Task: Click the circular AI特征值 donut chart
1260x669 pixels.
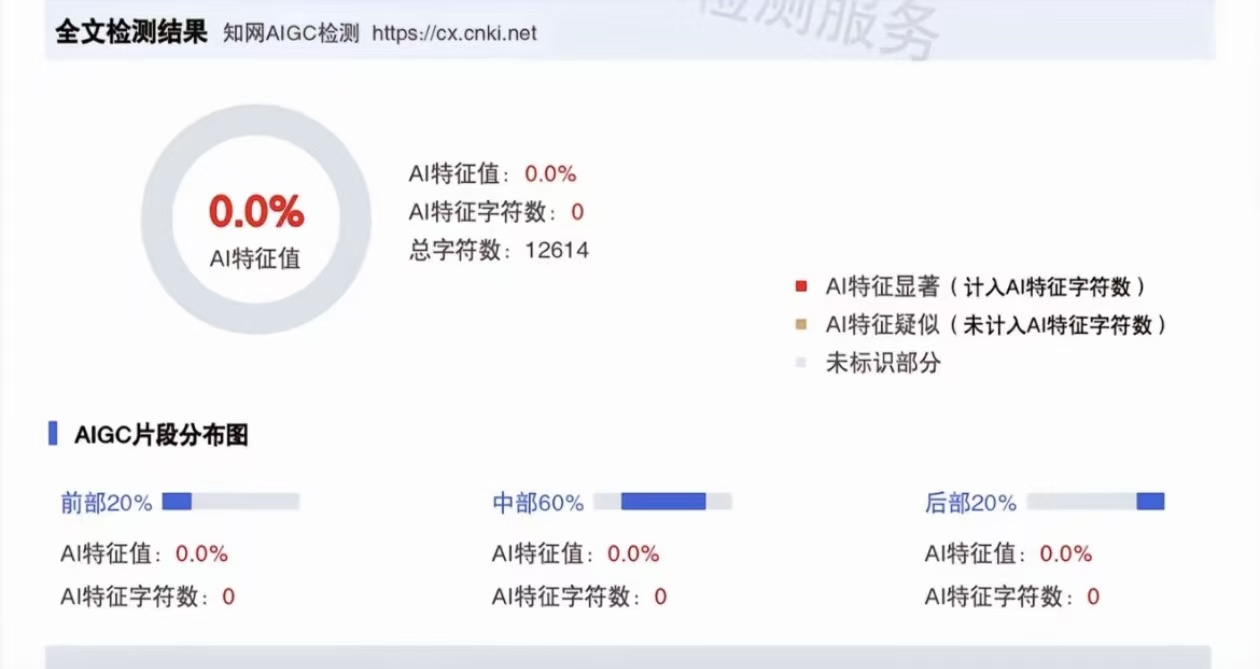Action: coord(256,219)
